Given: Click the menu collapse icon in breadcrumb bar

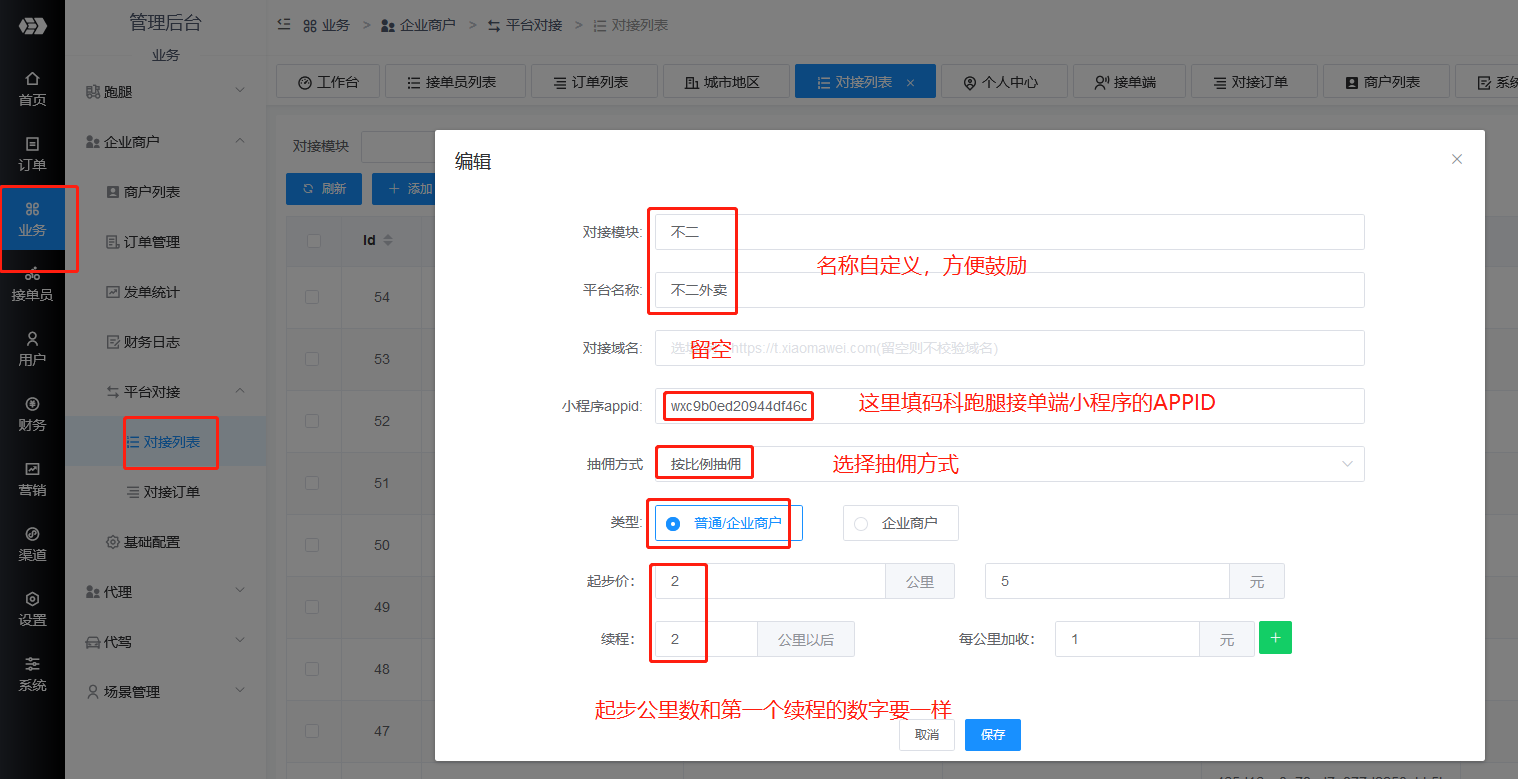Looking at the screenshot, I should (x=284, y=25).
